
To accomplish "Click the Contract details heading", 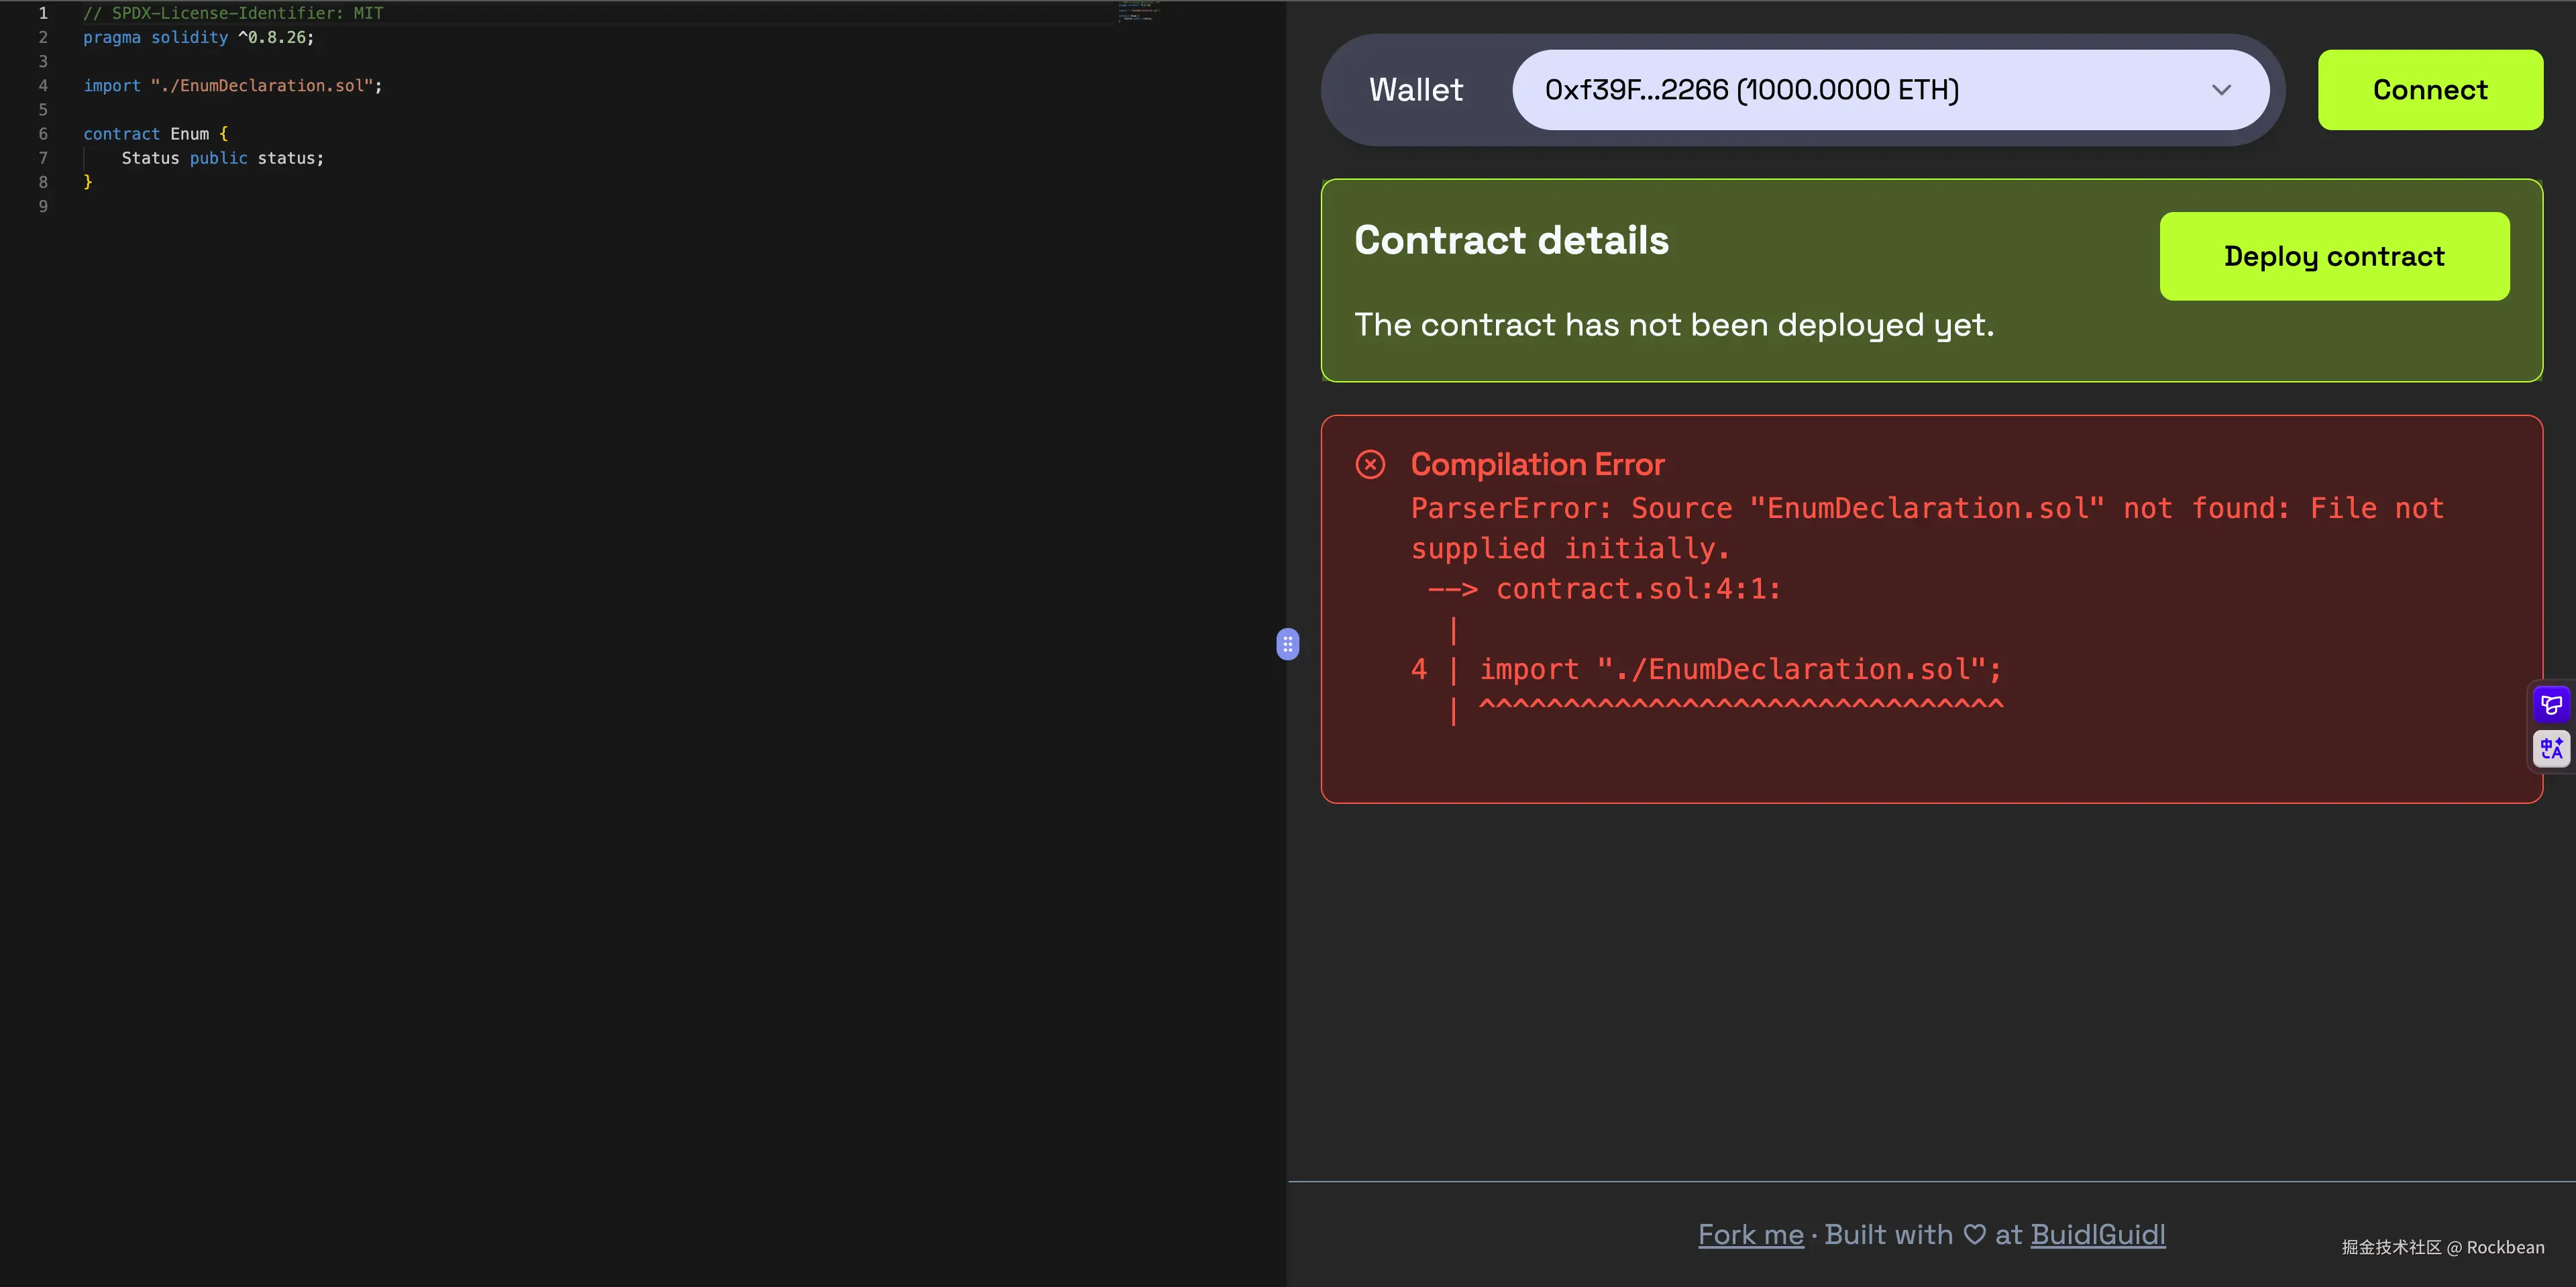I will point(1511,241).
